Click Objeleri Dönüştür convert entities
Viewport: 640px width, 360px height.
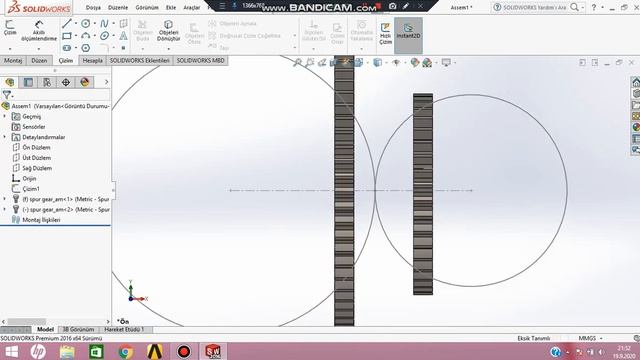[169, 31]
